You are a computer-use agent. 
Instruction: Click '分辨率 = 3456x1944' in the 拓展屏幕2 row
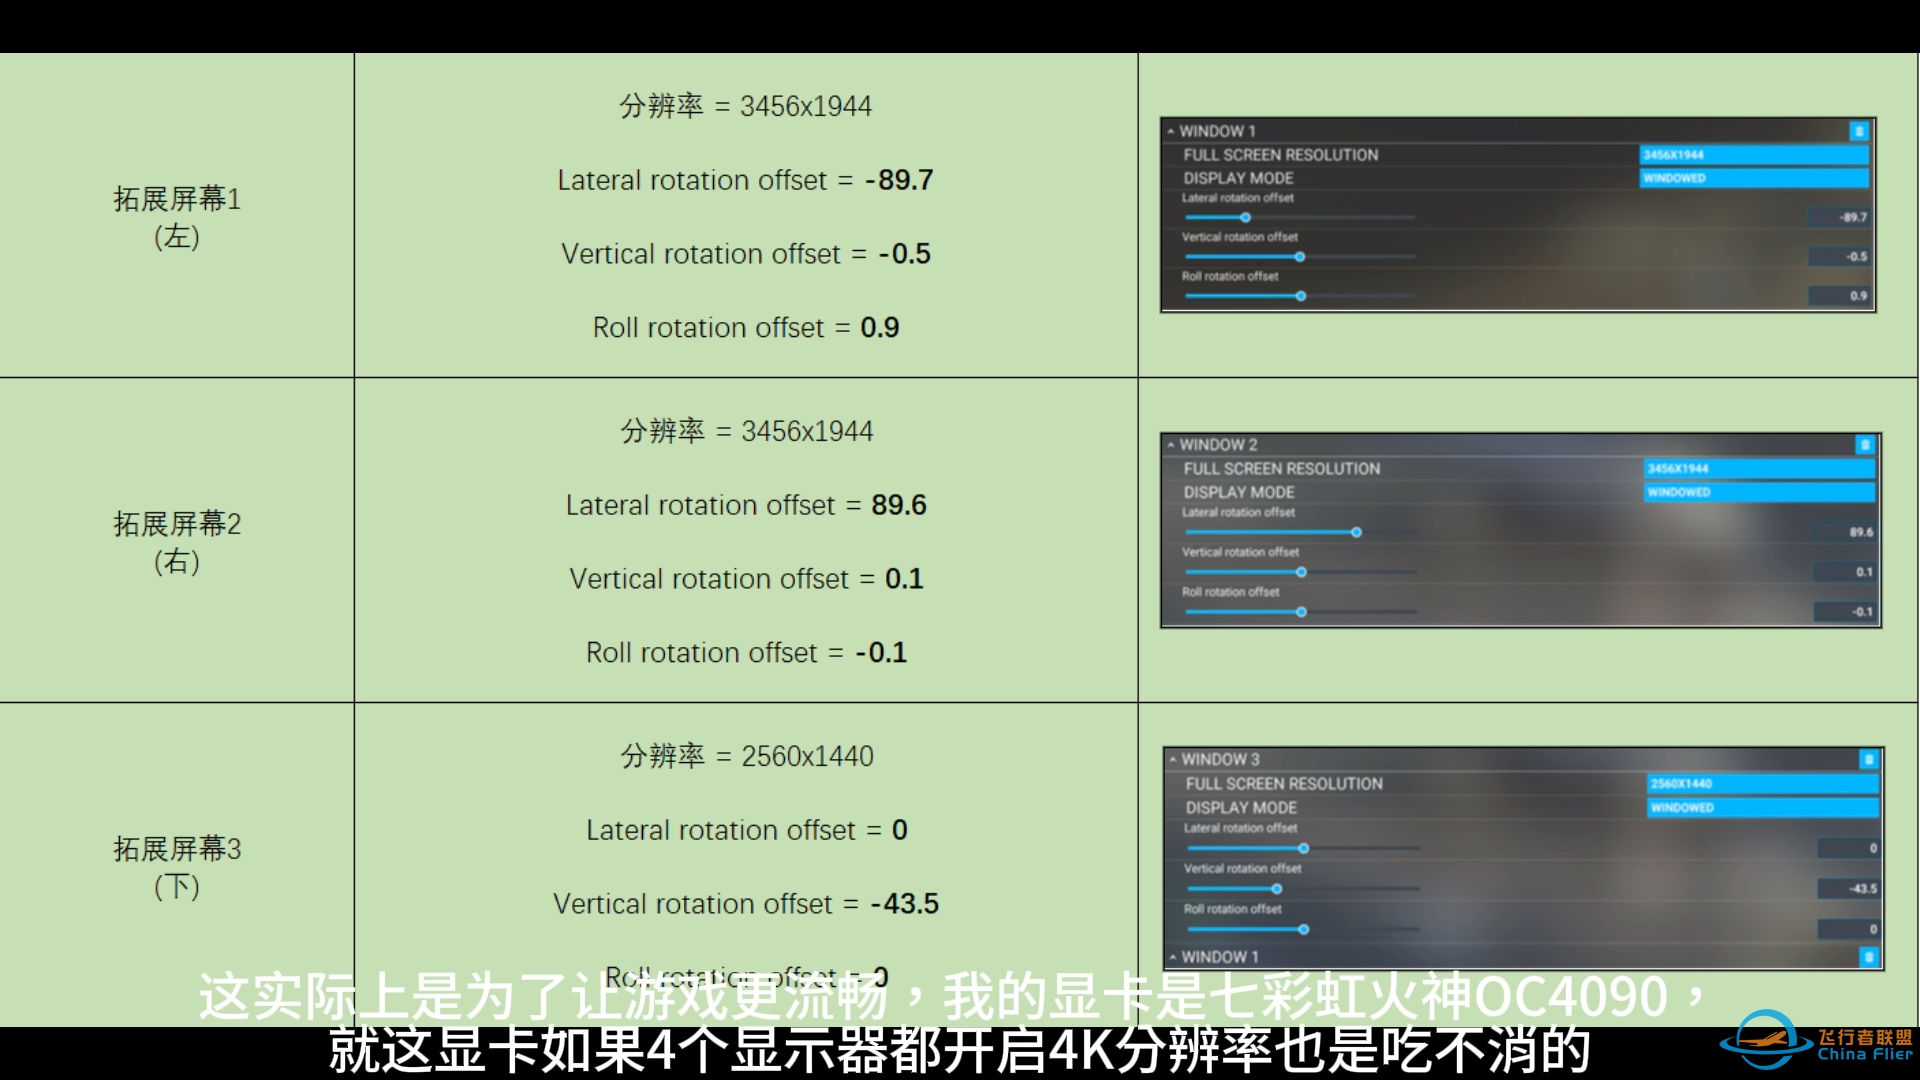click(x=747, y=431)
